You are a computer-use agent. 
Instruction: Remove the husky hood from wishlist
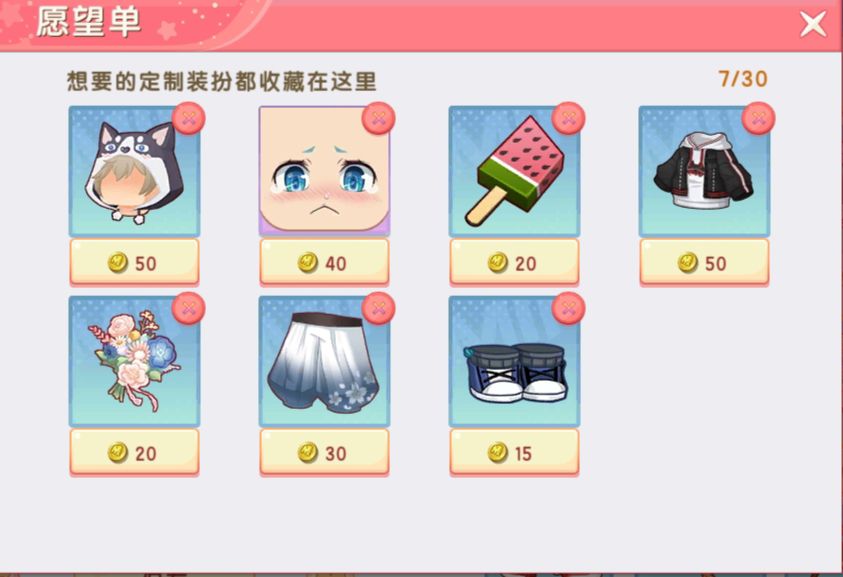(188, 118)
